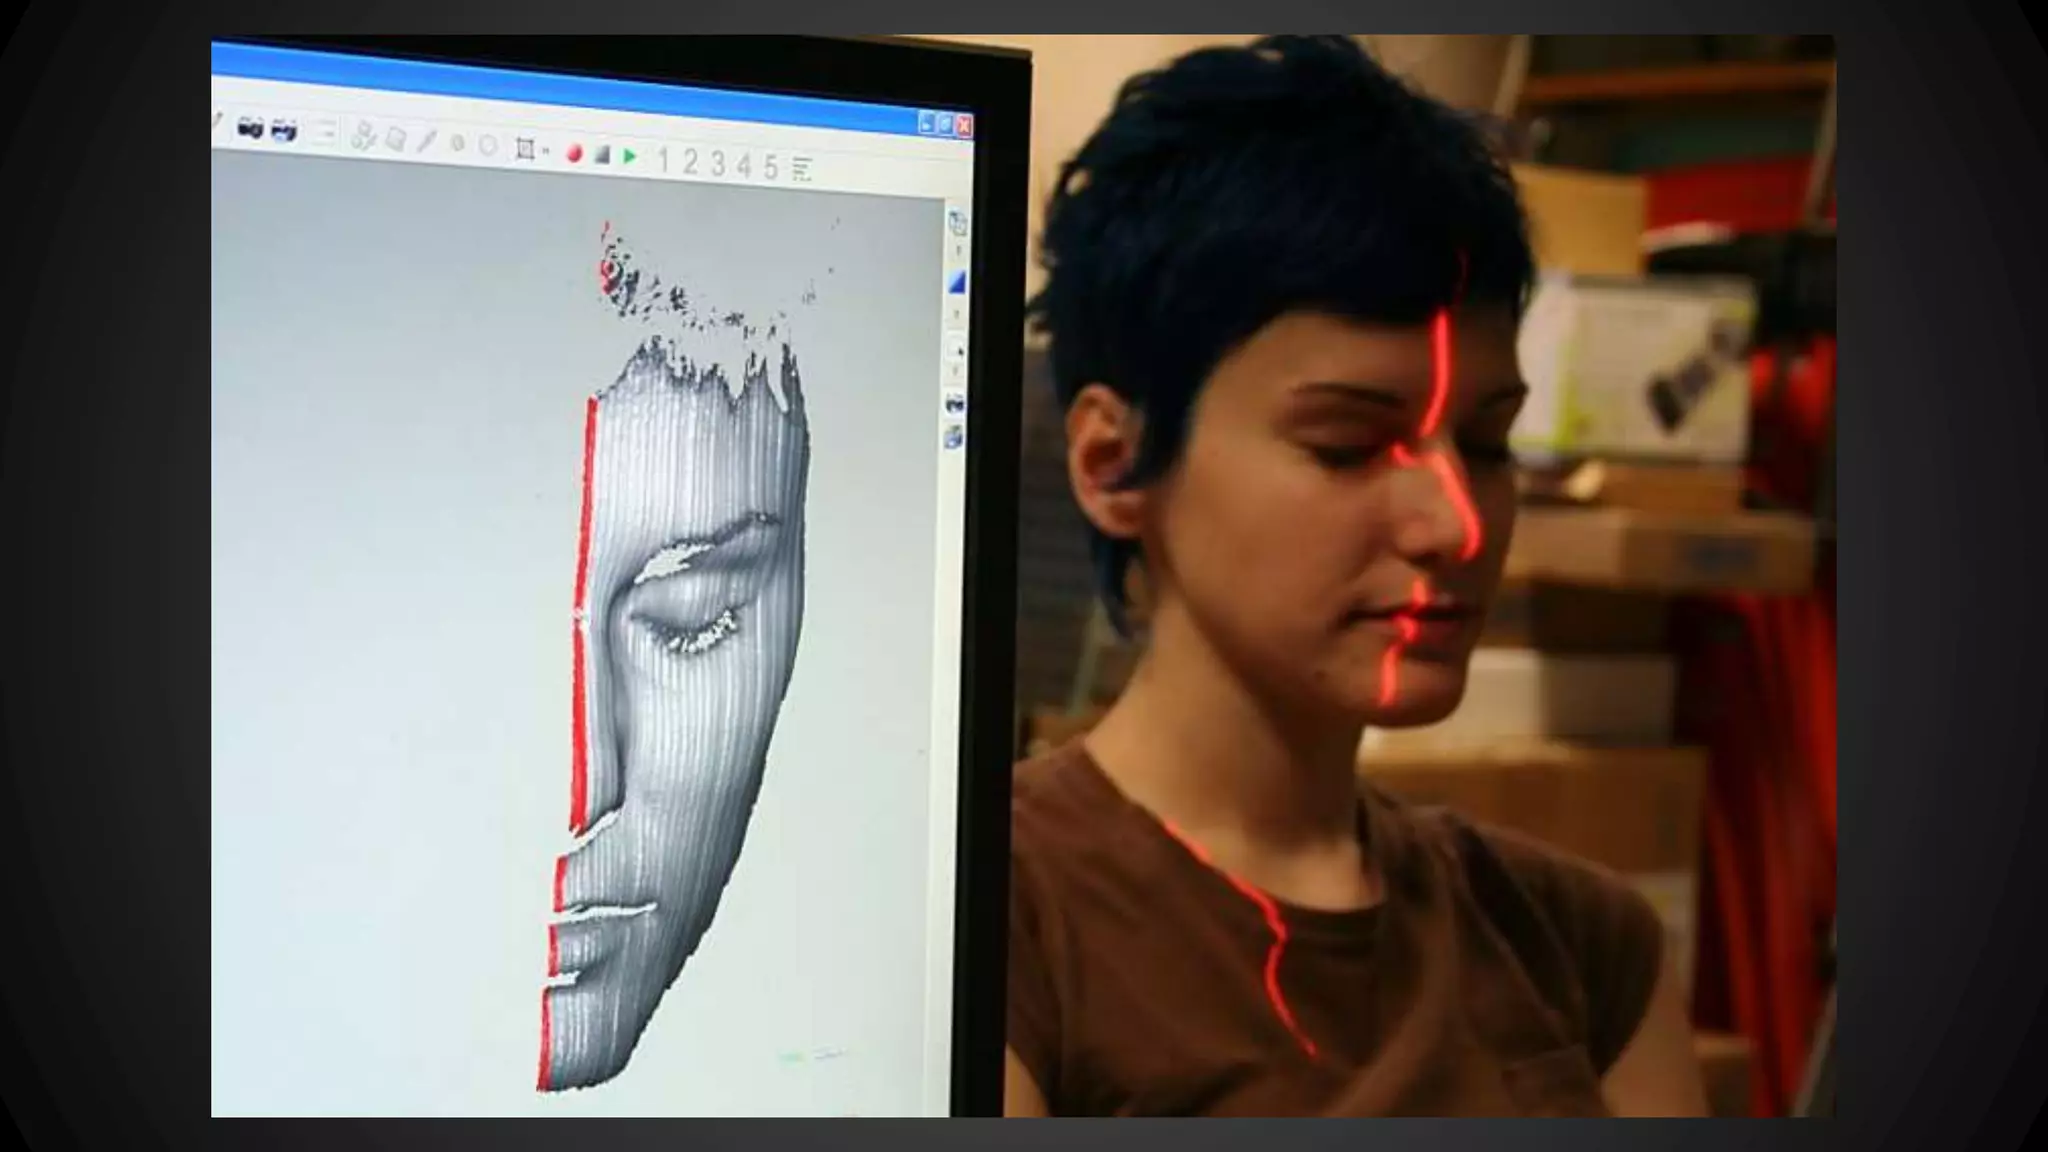
Task: Open dropdown arrow beside frame tool
Action: [546, 151]
